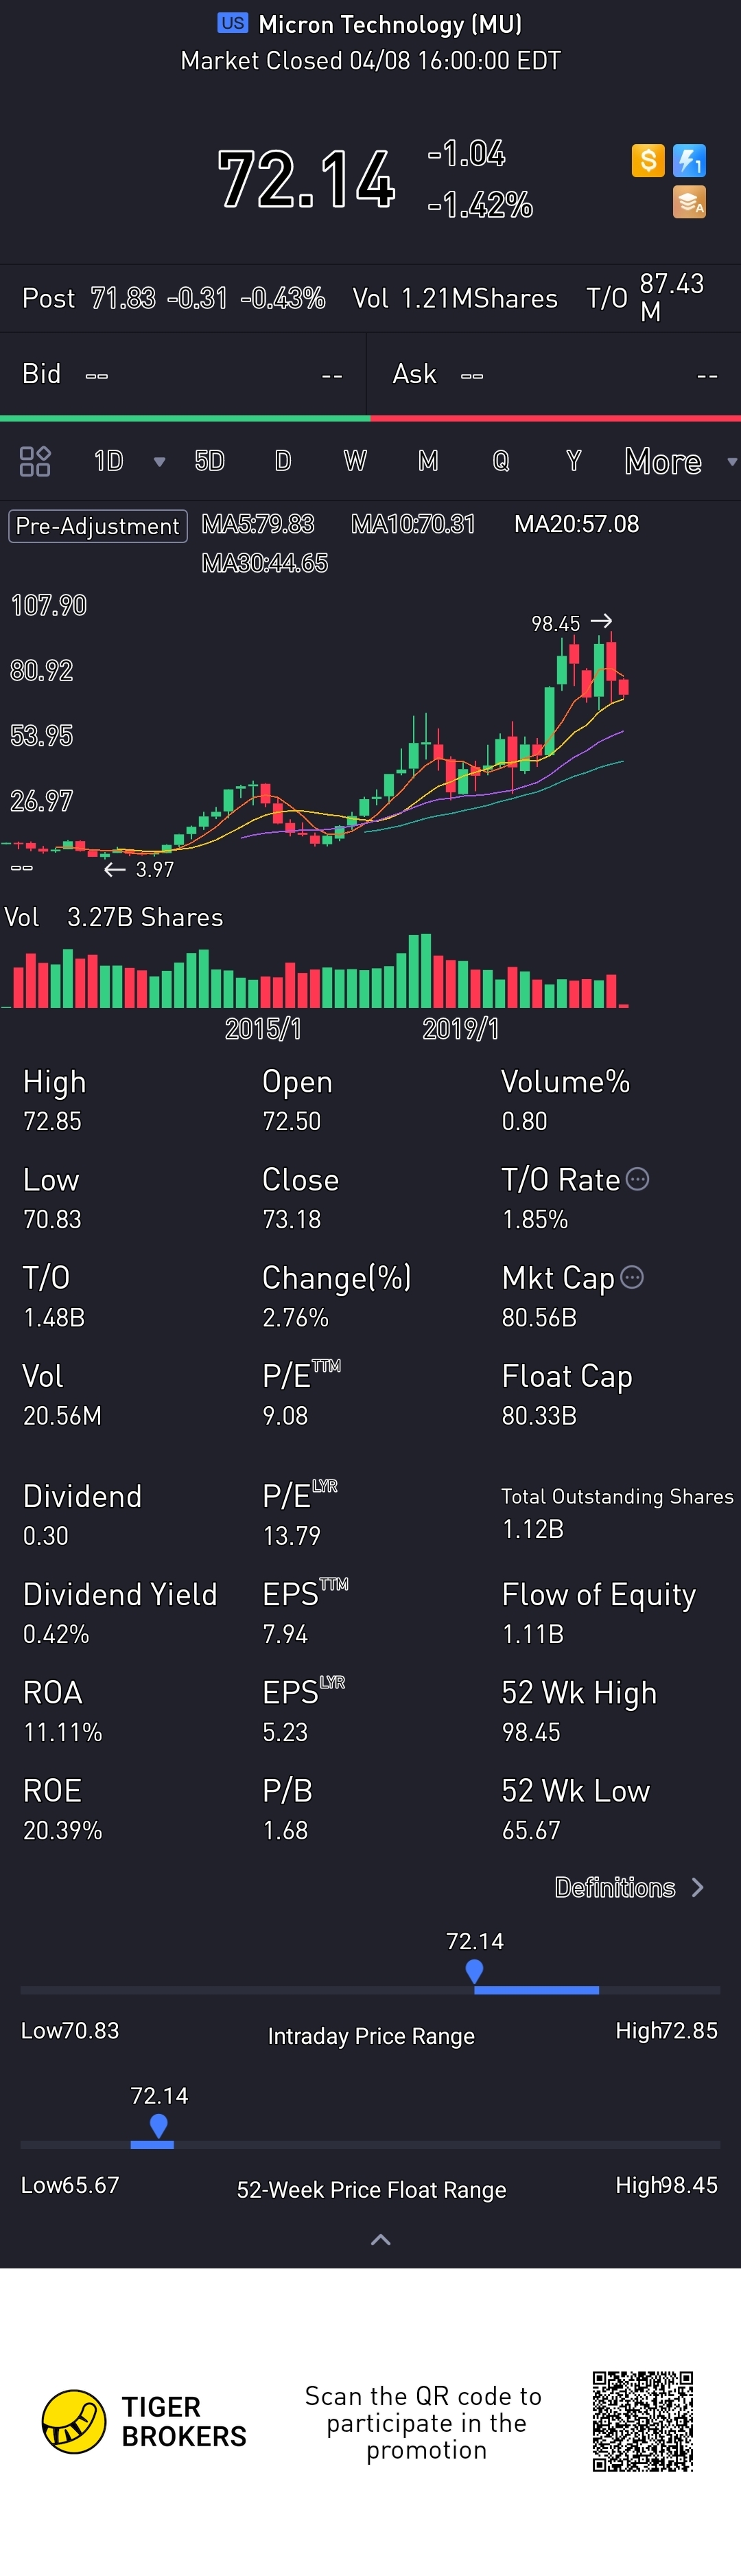Tap the blue lightning bolt badge
This screenshot has height=2576, width=741.
point(689,160)
